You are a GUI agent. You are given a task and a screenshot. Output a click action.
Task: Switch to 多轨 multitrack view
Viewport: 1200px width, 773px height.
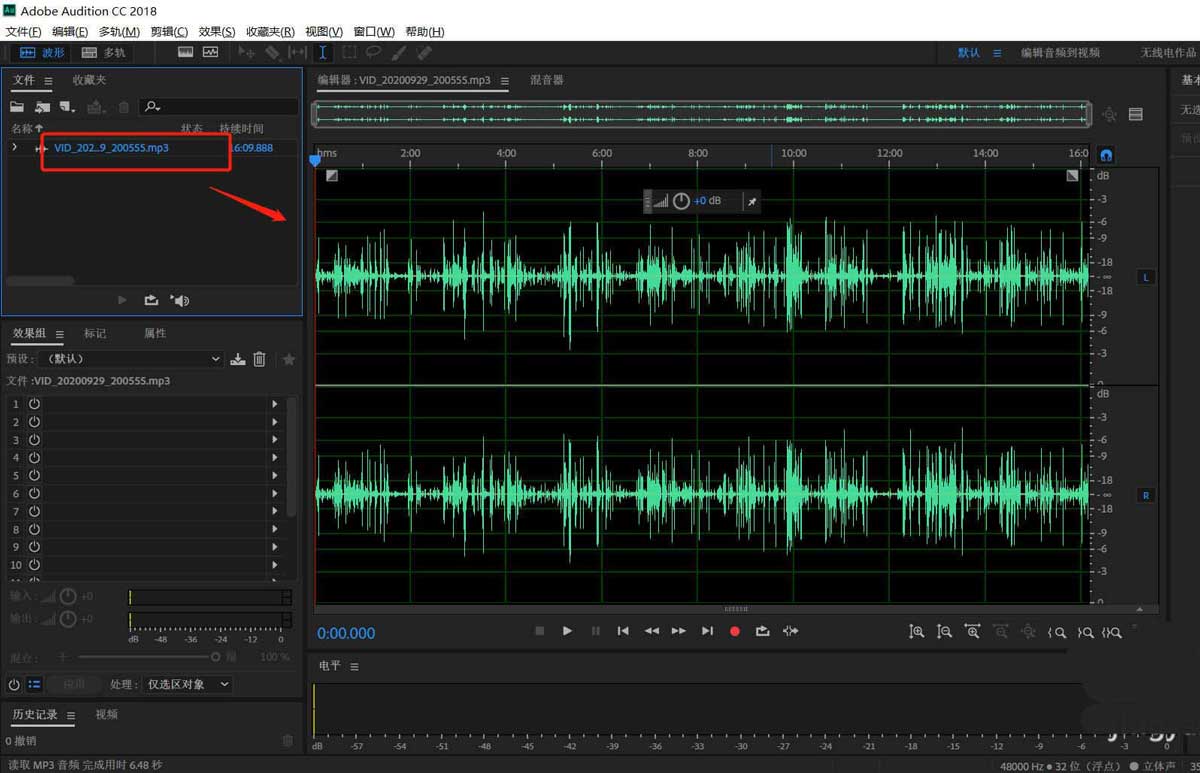coord(104,52)
